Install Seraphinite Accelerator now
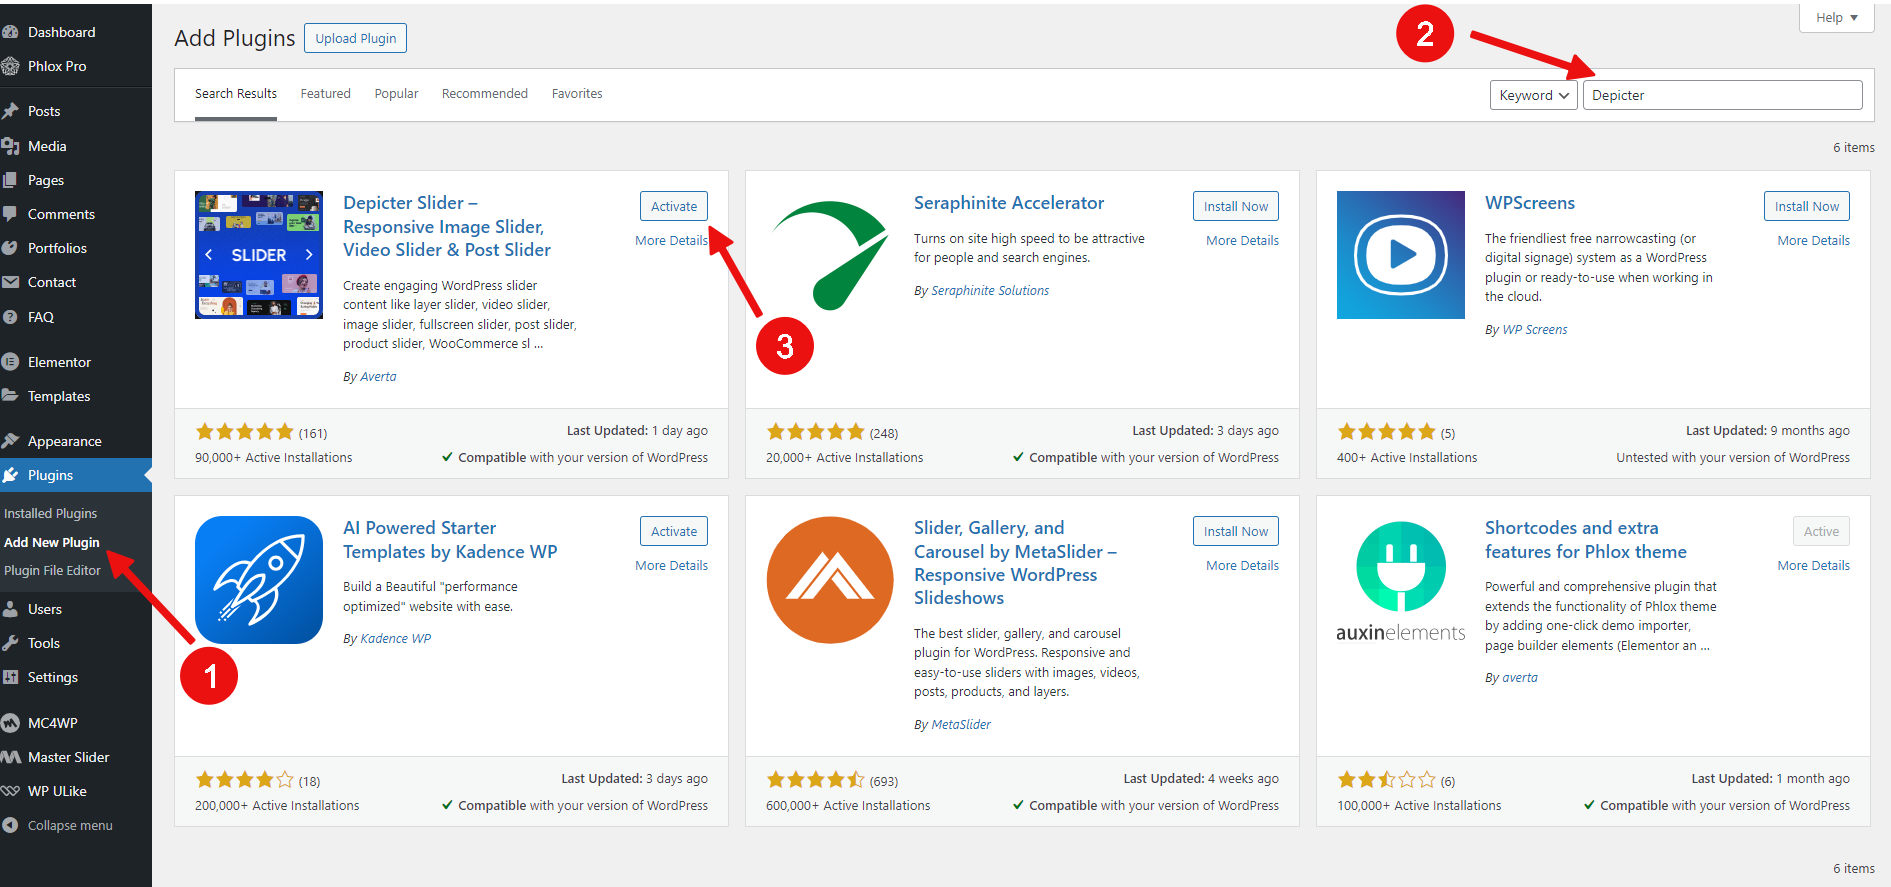The height and width of the screenshot is (887, 1891). [1236, 206]
